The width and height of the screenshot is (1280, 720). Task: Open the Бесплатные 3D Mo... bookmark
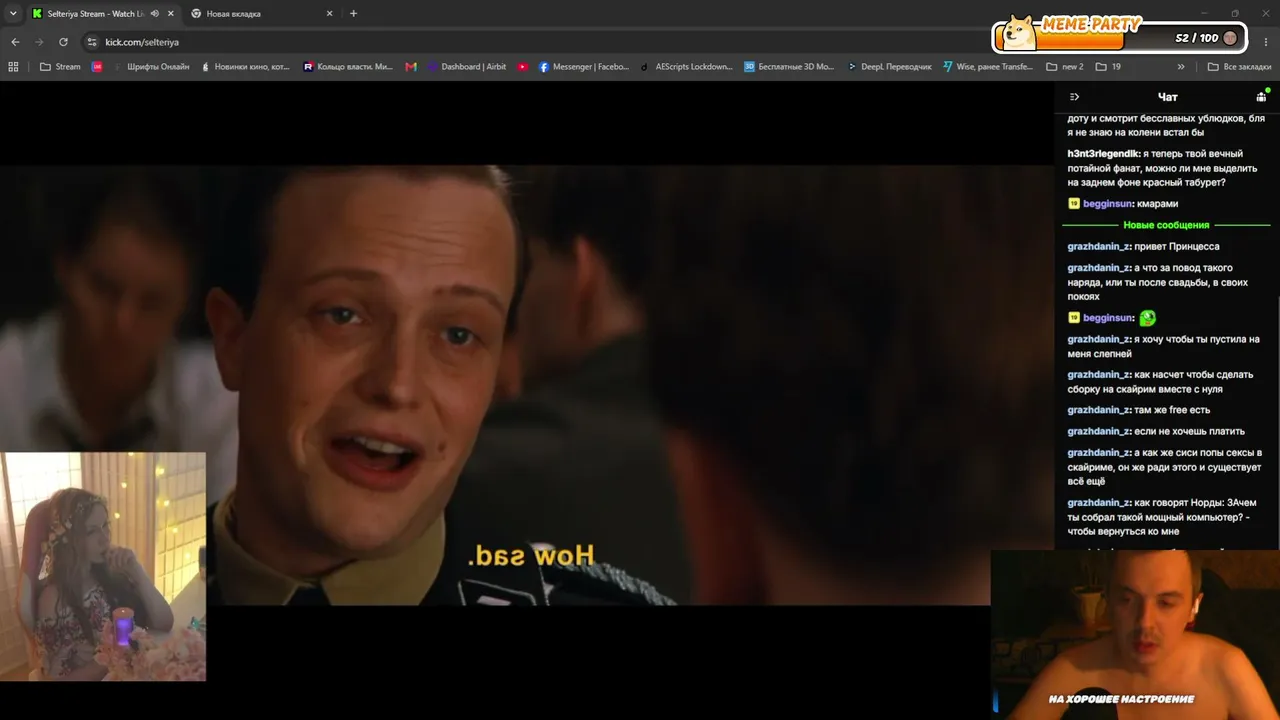coord(789,67)
